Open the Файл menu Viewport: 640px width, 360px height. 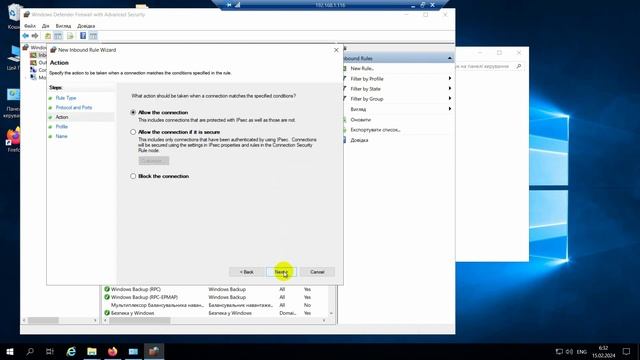tap(30, 26)
